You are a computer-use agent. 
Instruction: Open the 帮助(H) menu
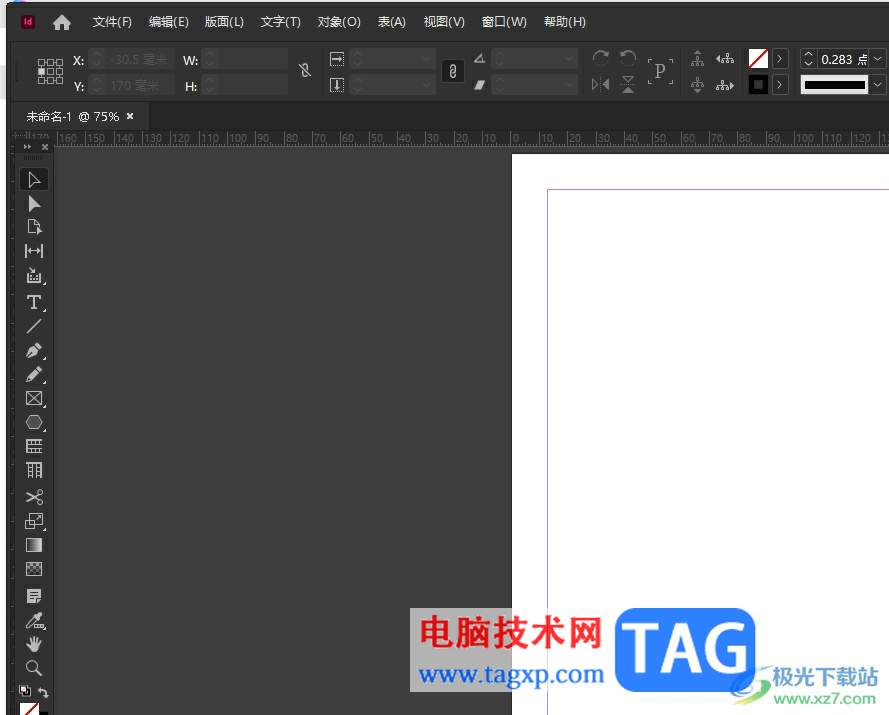[x=565, y=22]
